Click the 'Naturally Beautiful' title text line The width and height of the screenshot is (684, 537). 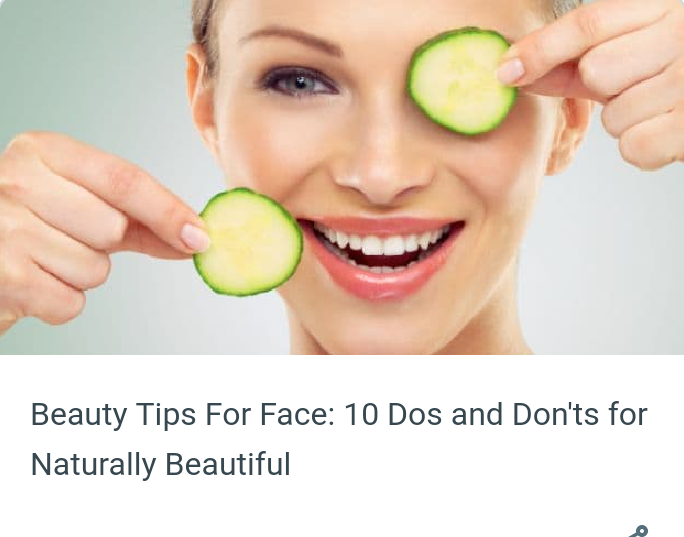click(161, 464)
